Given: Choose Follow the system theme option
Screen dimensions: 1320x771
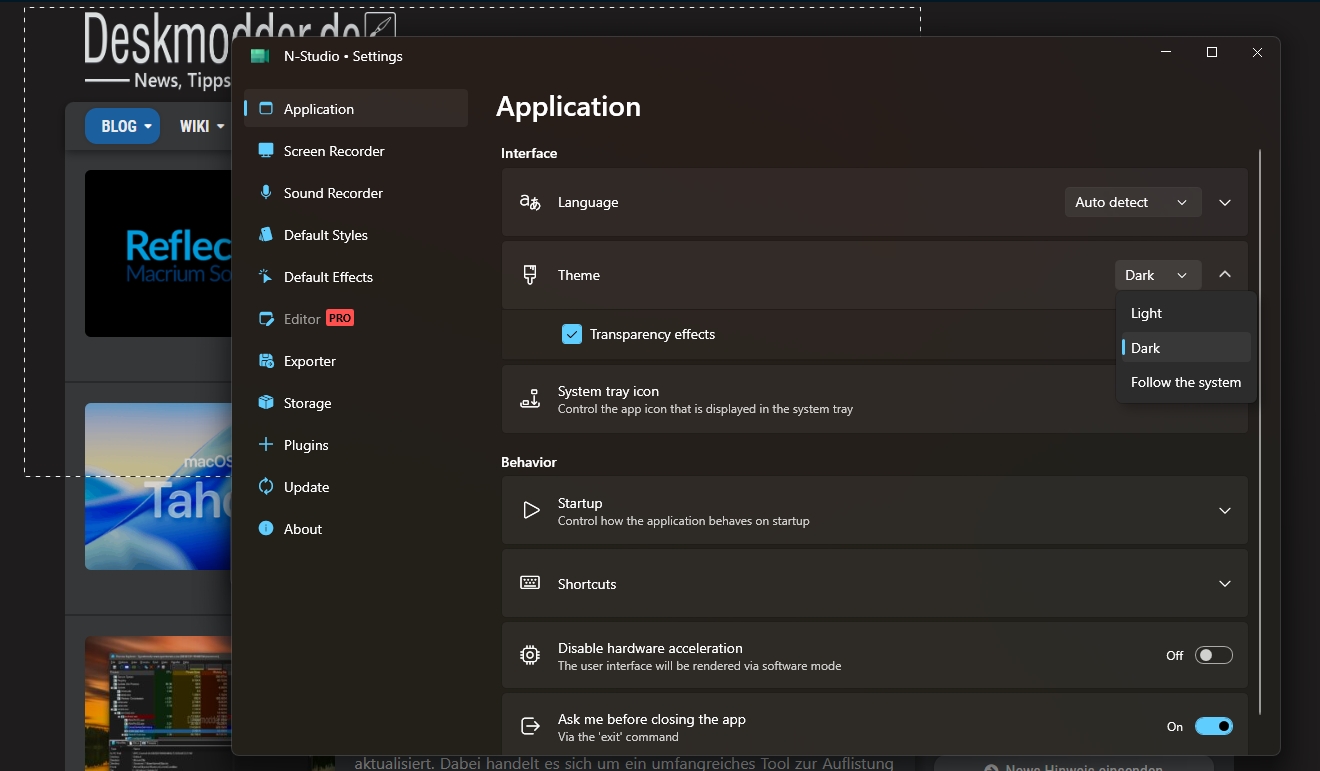Looking at the screenshot, I should [1185, 382].
